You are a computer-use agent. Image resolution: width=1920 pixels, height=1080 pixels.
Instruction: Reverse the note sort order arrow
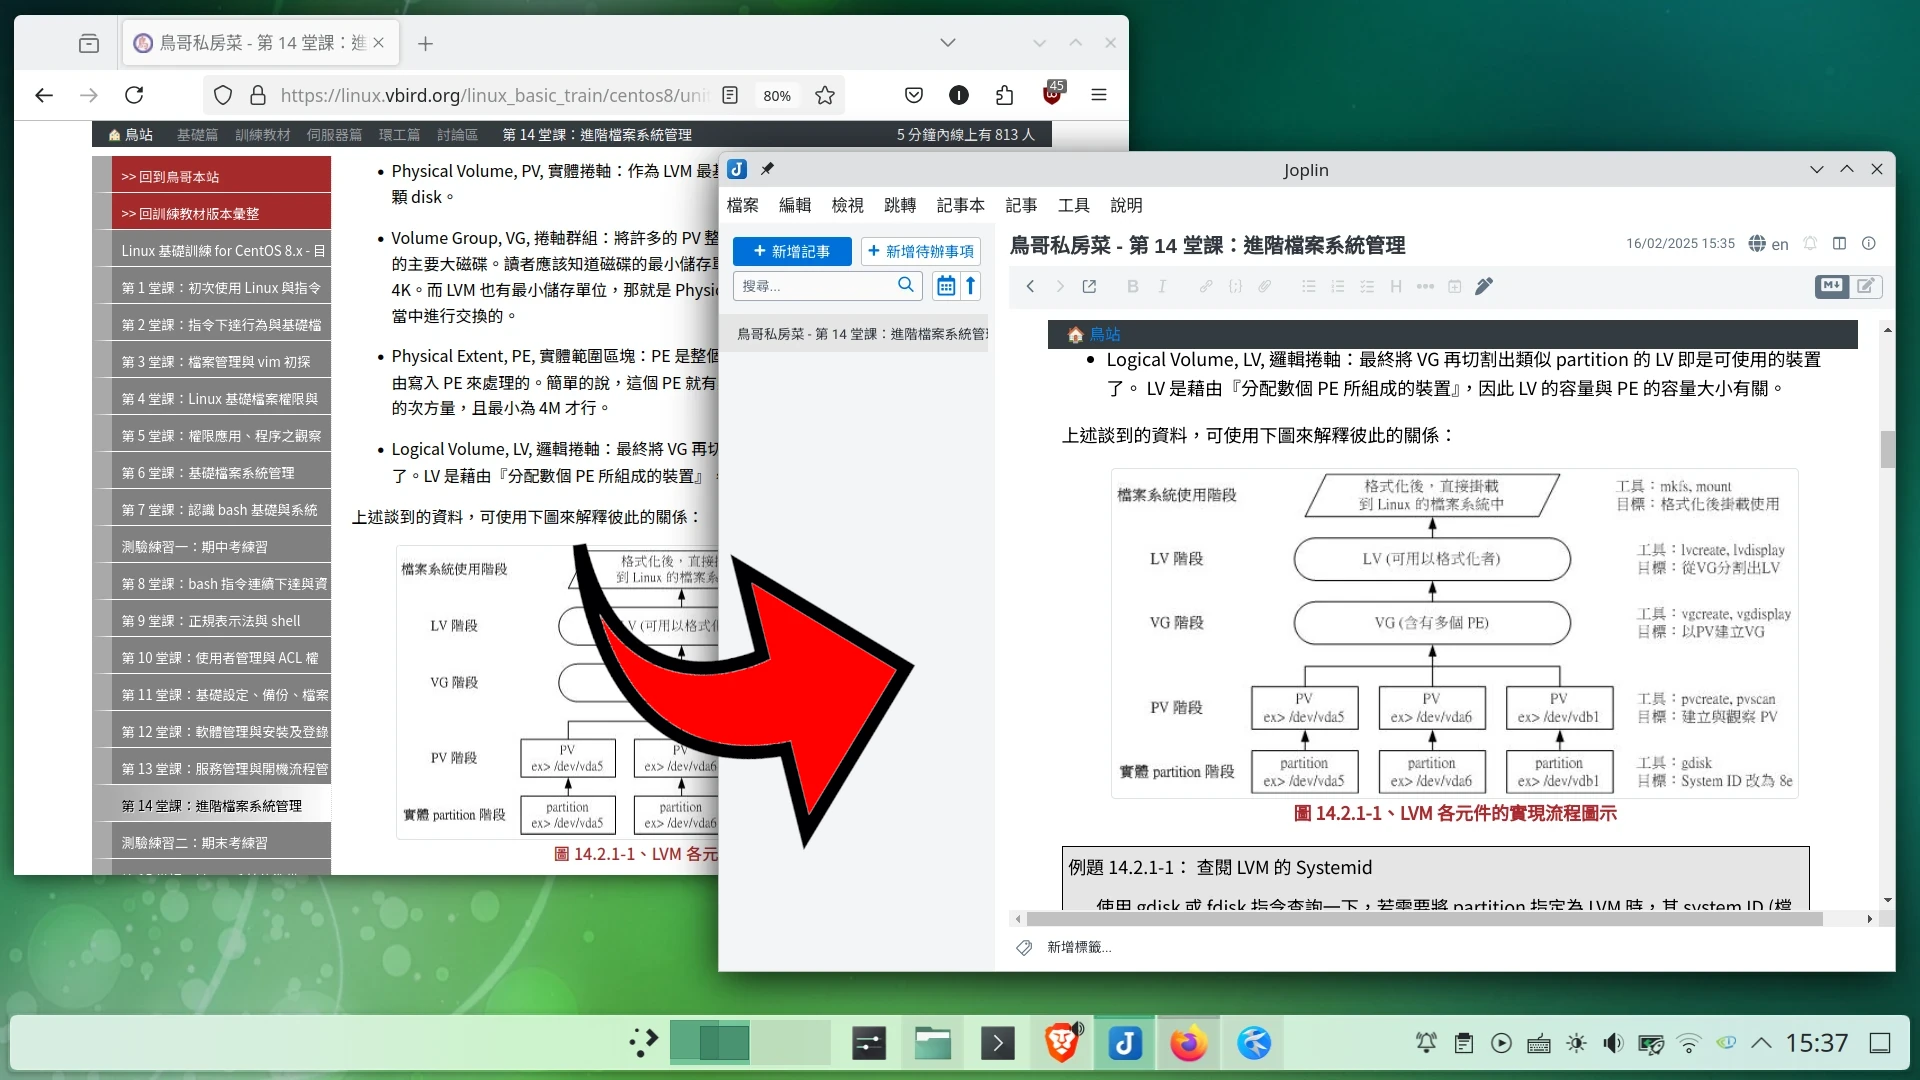click(970, 286)
